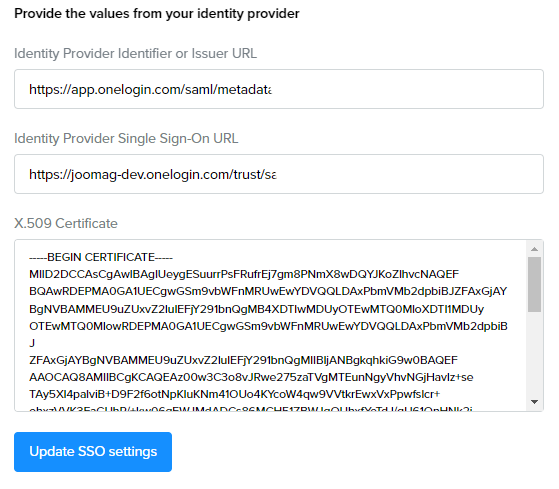Place cursor on the BEGIN CERTIFICATE line
559x489 pixels.
click(101, 257)
